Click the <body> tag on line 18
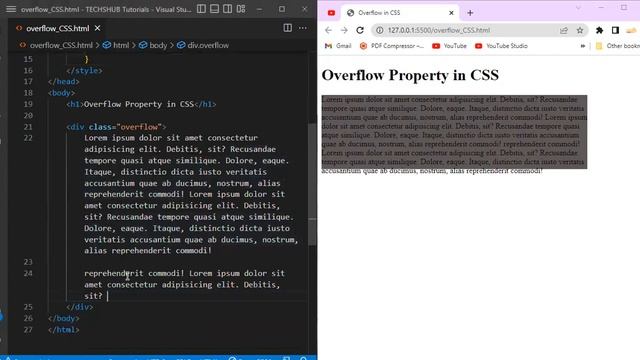Screen dimensions: 640x360 point(61,93)
